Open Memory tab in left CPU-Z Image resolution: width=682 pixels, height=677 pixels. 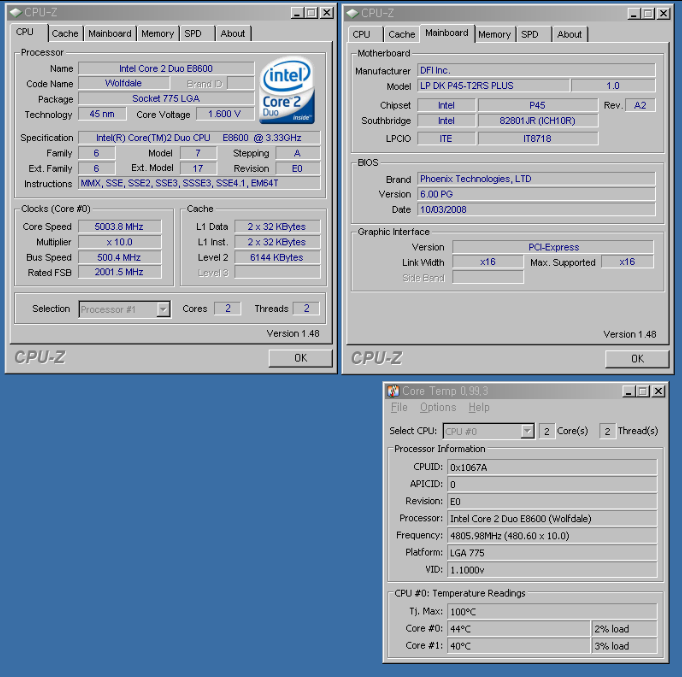pos(157,33)
